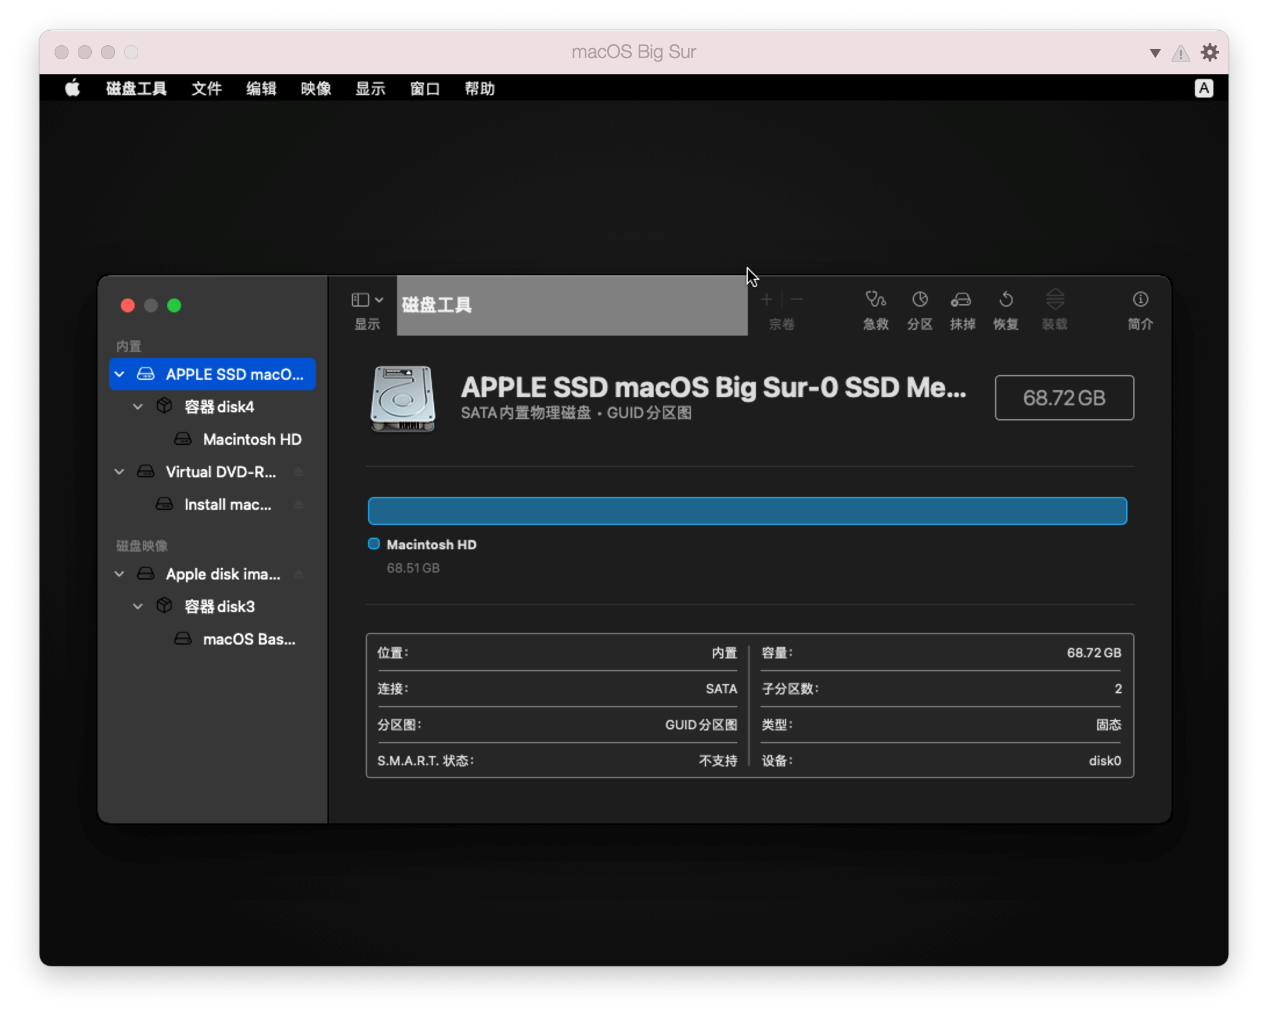Eject the Virtual DVD-R drive
The width and height of the screenshot is (1268, 1015).
tap(299, 472)
